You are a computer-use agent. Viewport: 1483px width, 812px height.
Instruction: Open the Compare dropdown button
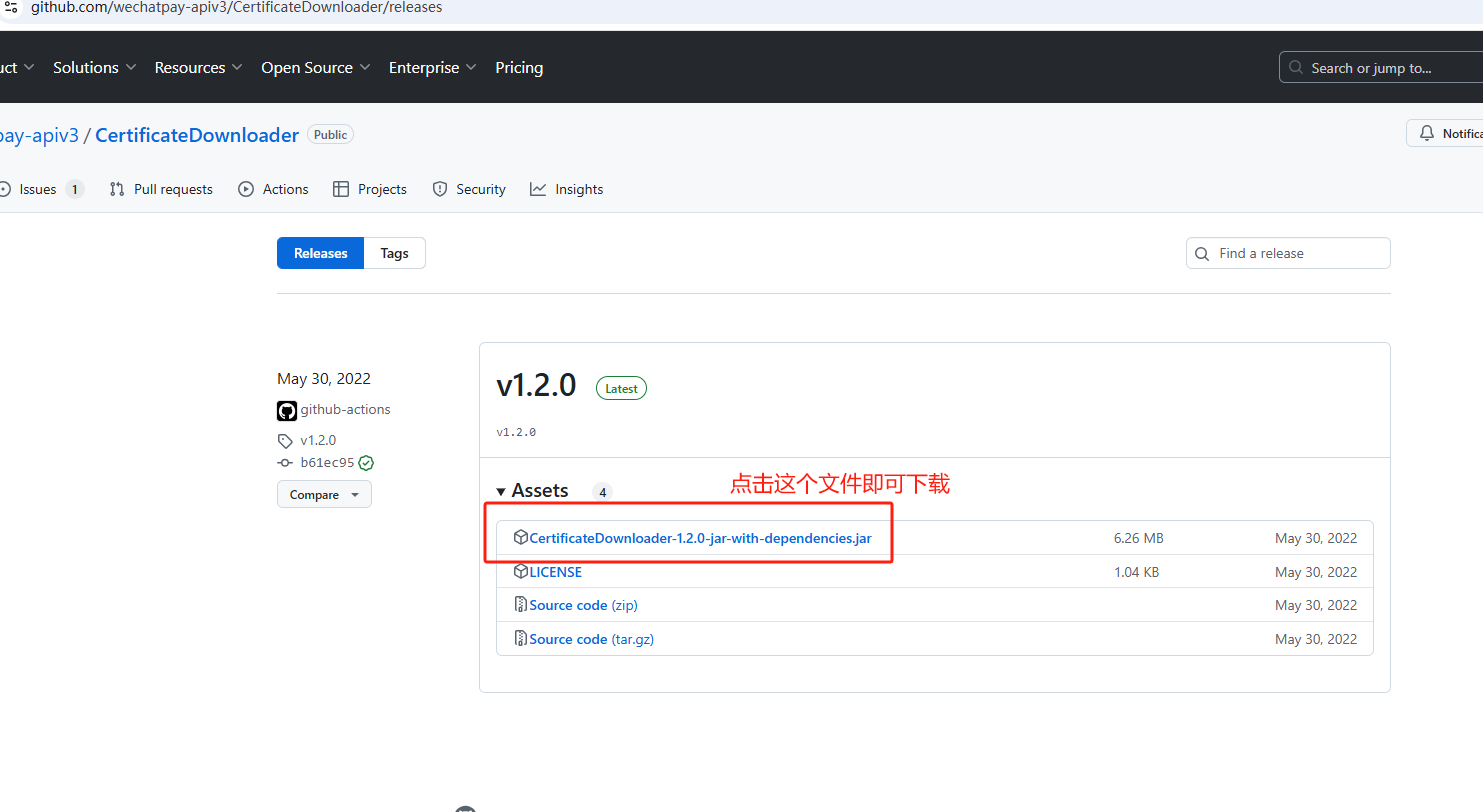click(x=324, y=495)
